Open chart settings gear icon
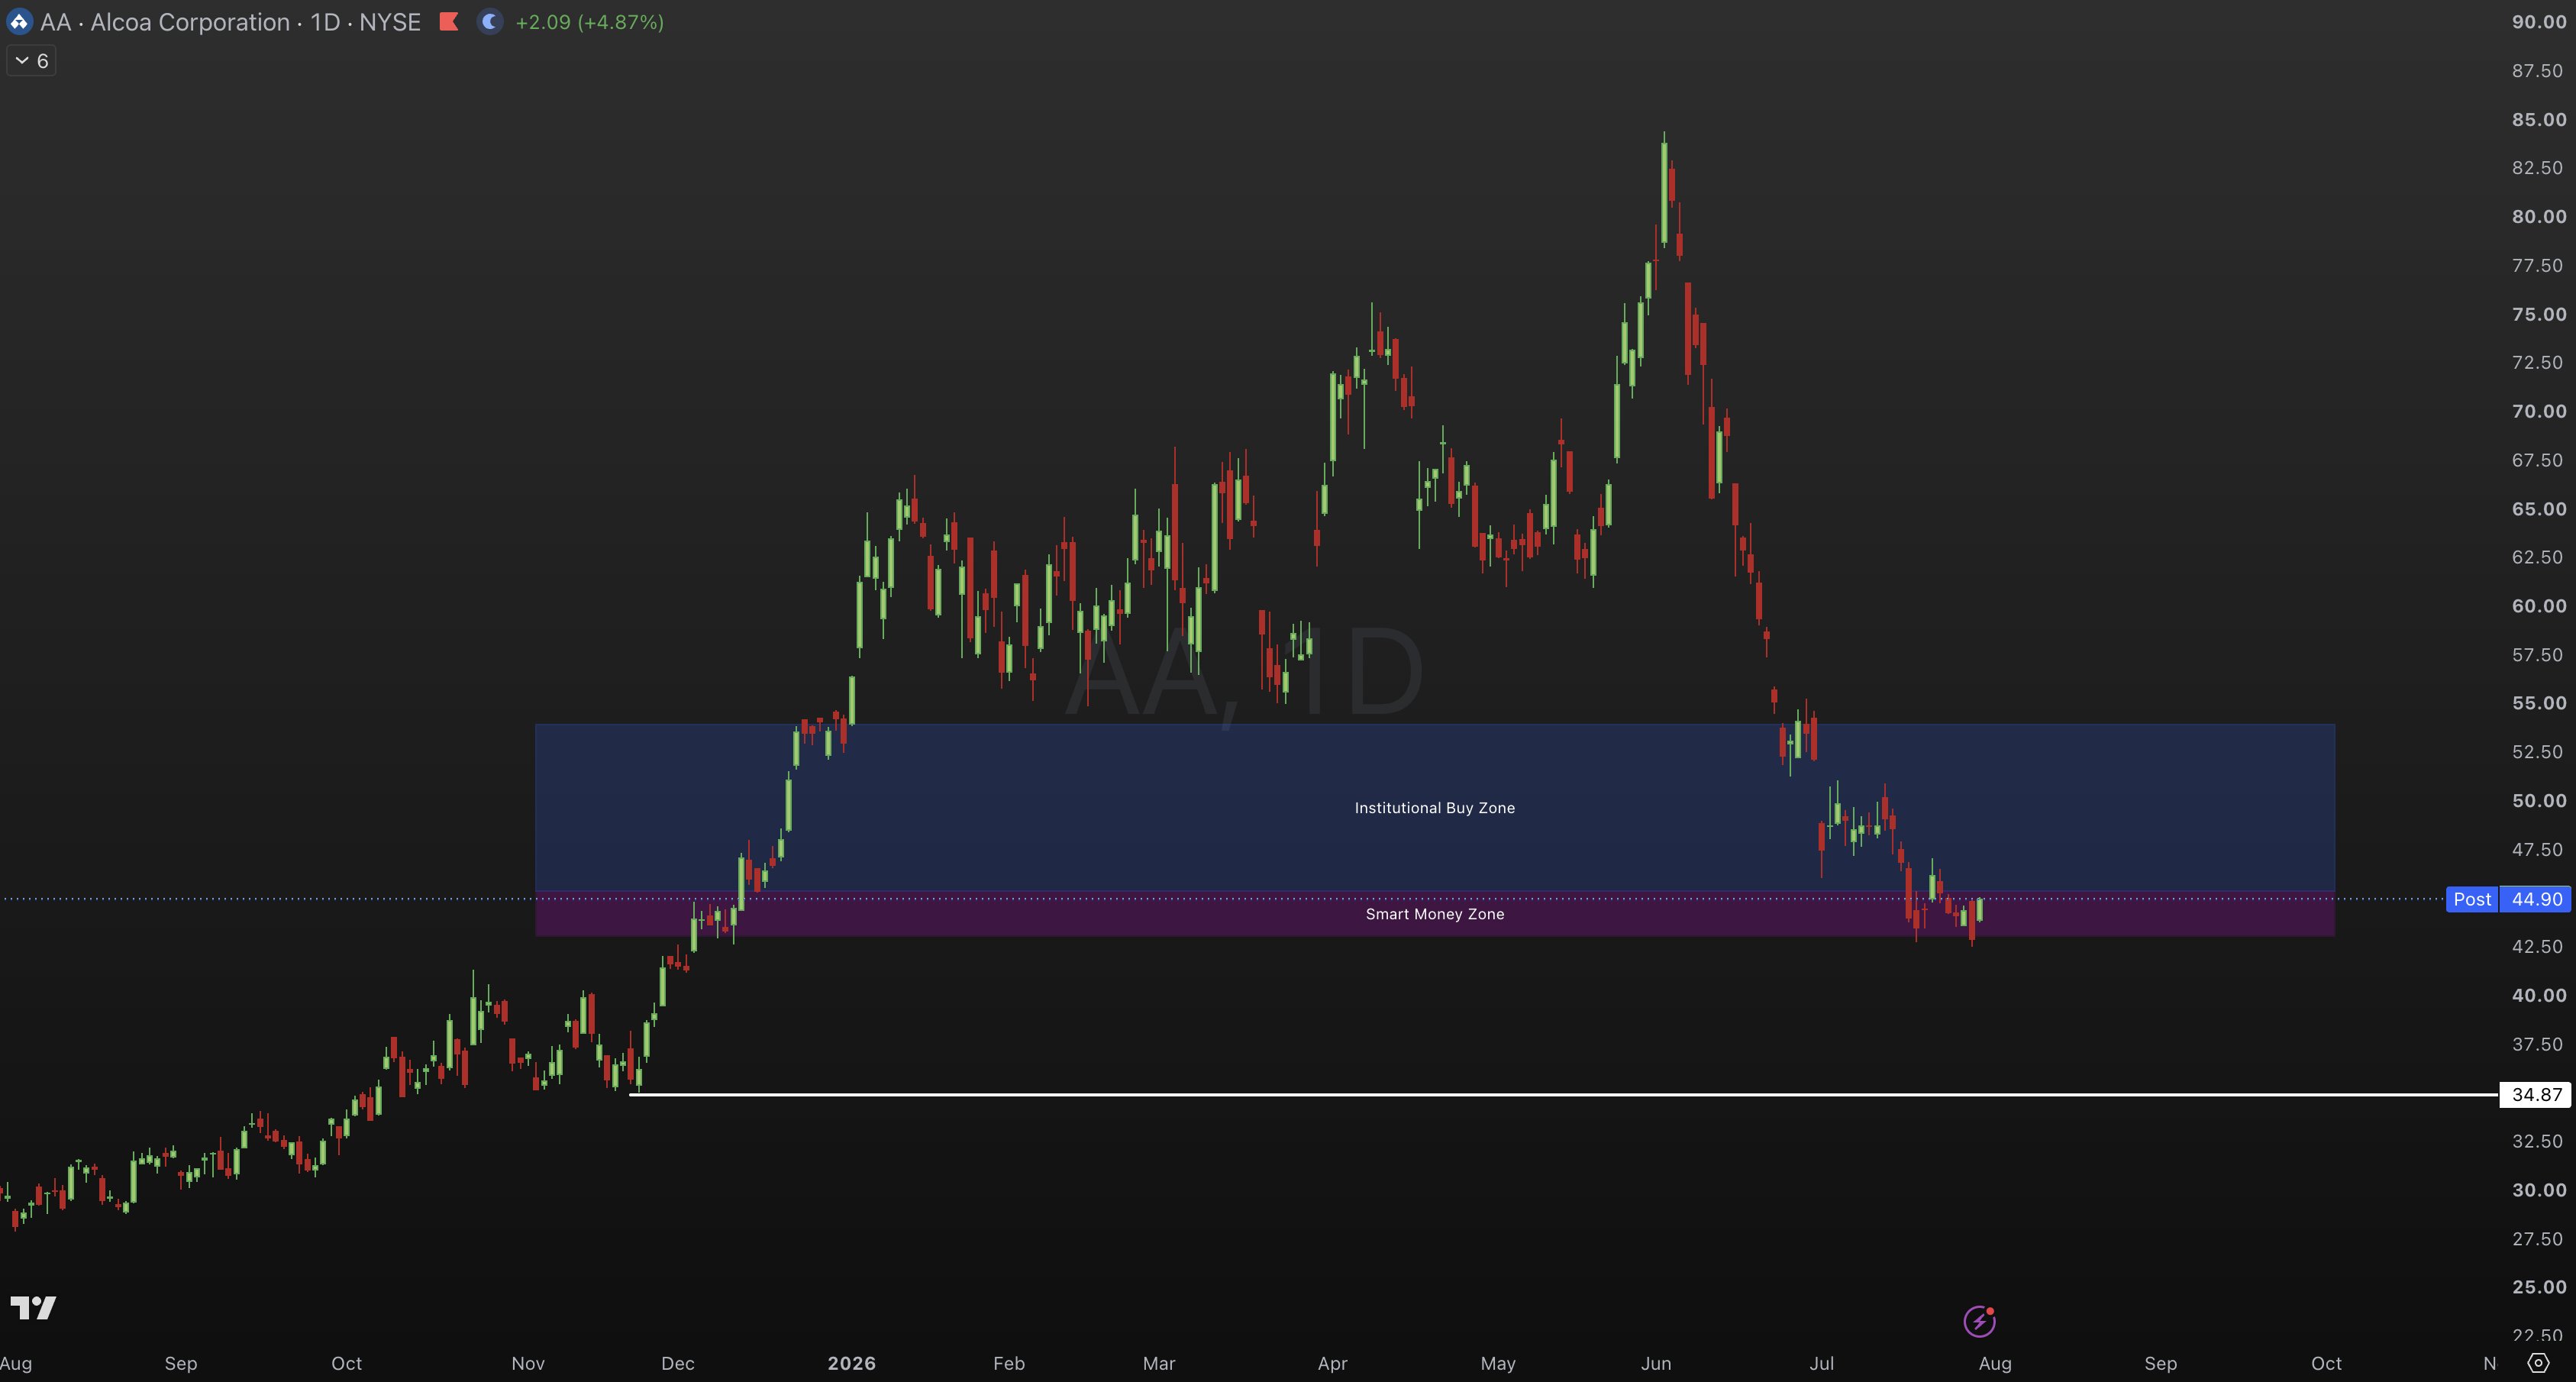This screenshot has height=1382, width=2576. point(2538,1363)
